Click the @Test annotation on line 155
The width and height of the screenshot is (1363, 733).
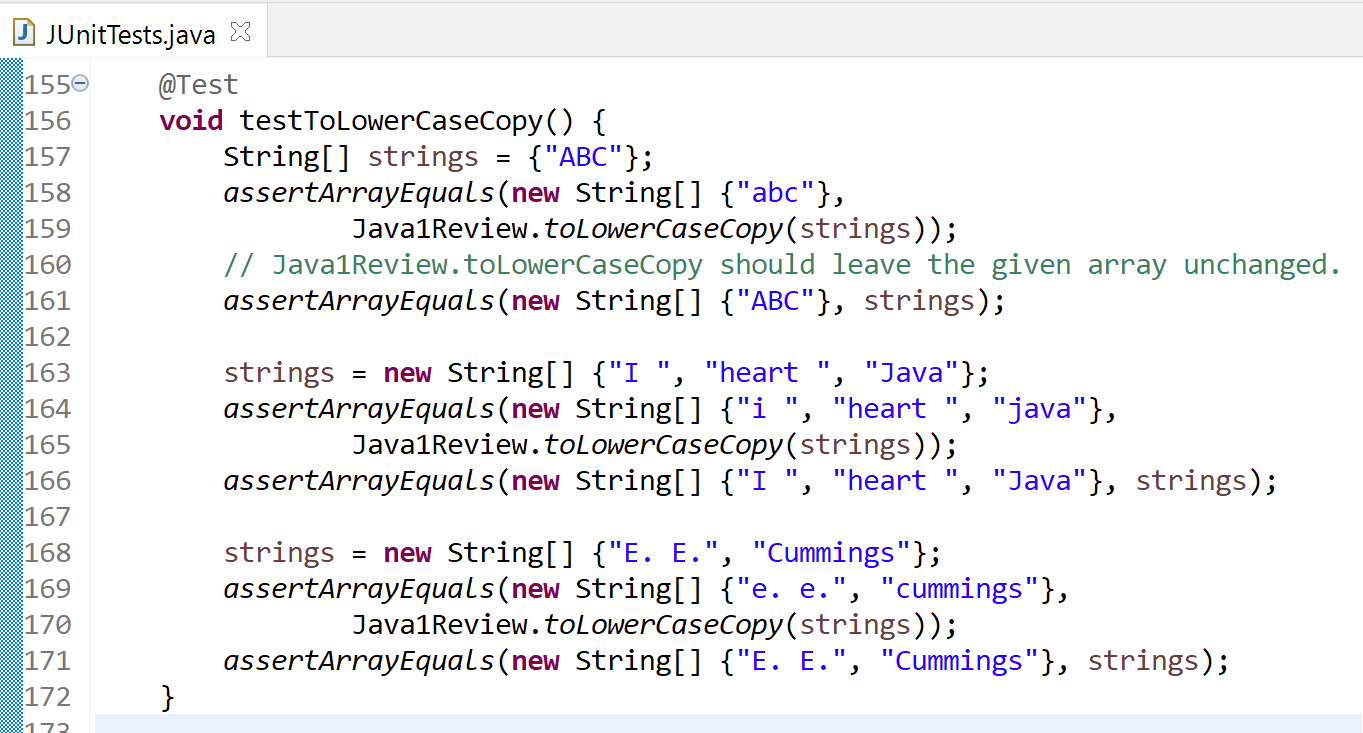tap(198, 84)
